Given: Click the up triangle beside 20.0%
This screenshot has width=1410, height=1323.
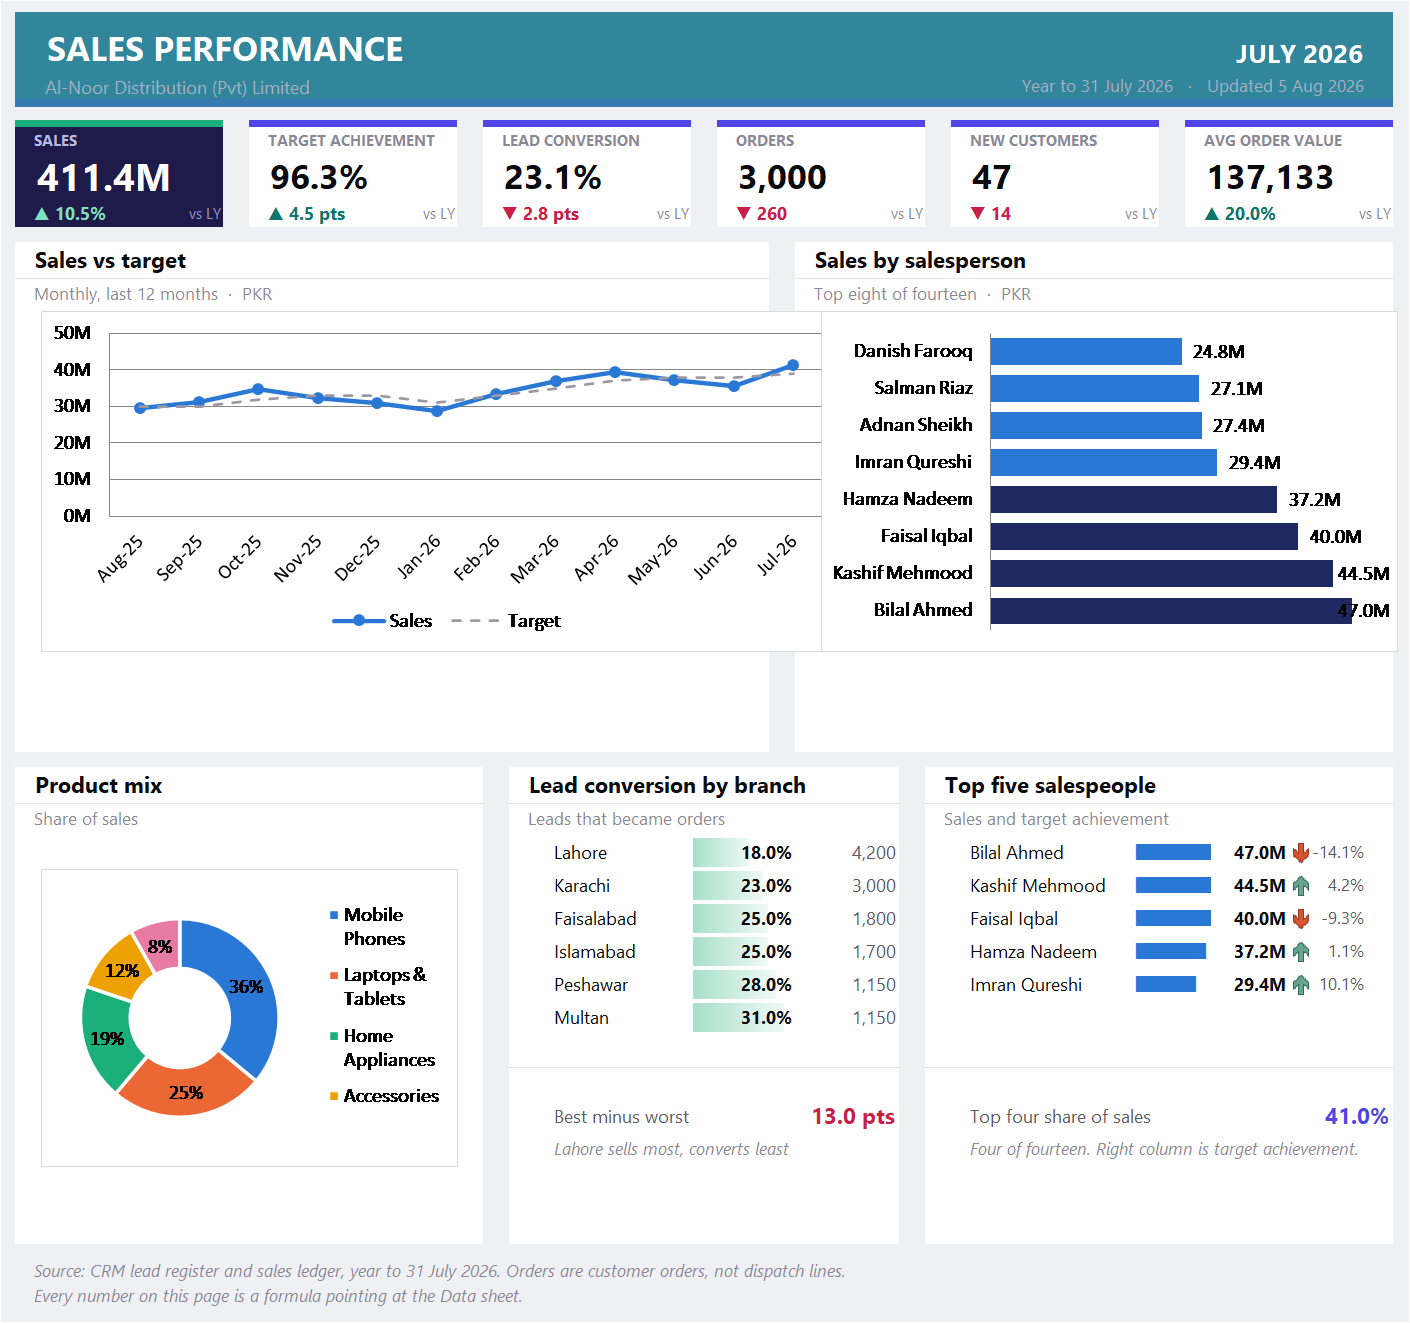Looking at the screenshot, I should tap(1212, 214).
